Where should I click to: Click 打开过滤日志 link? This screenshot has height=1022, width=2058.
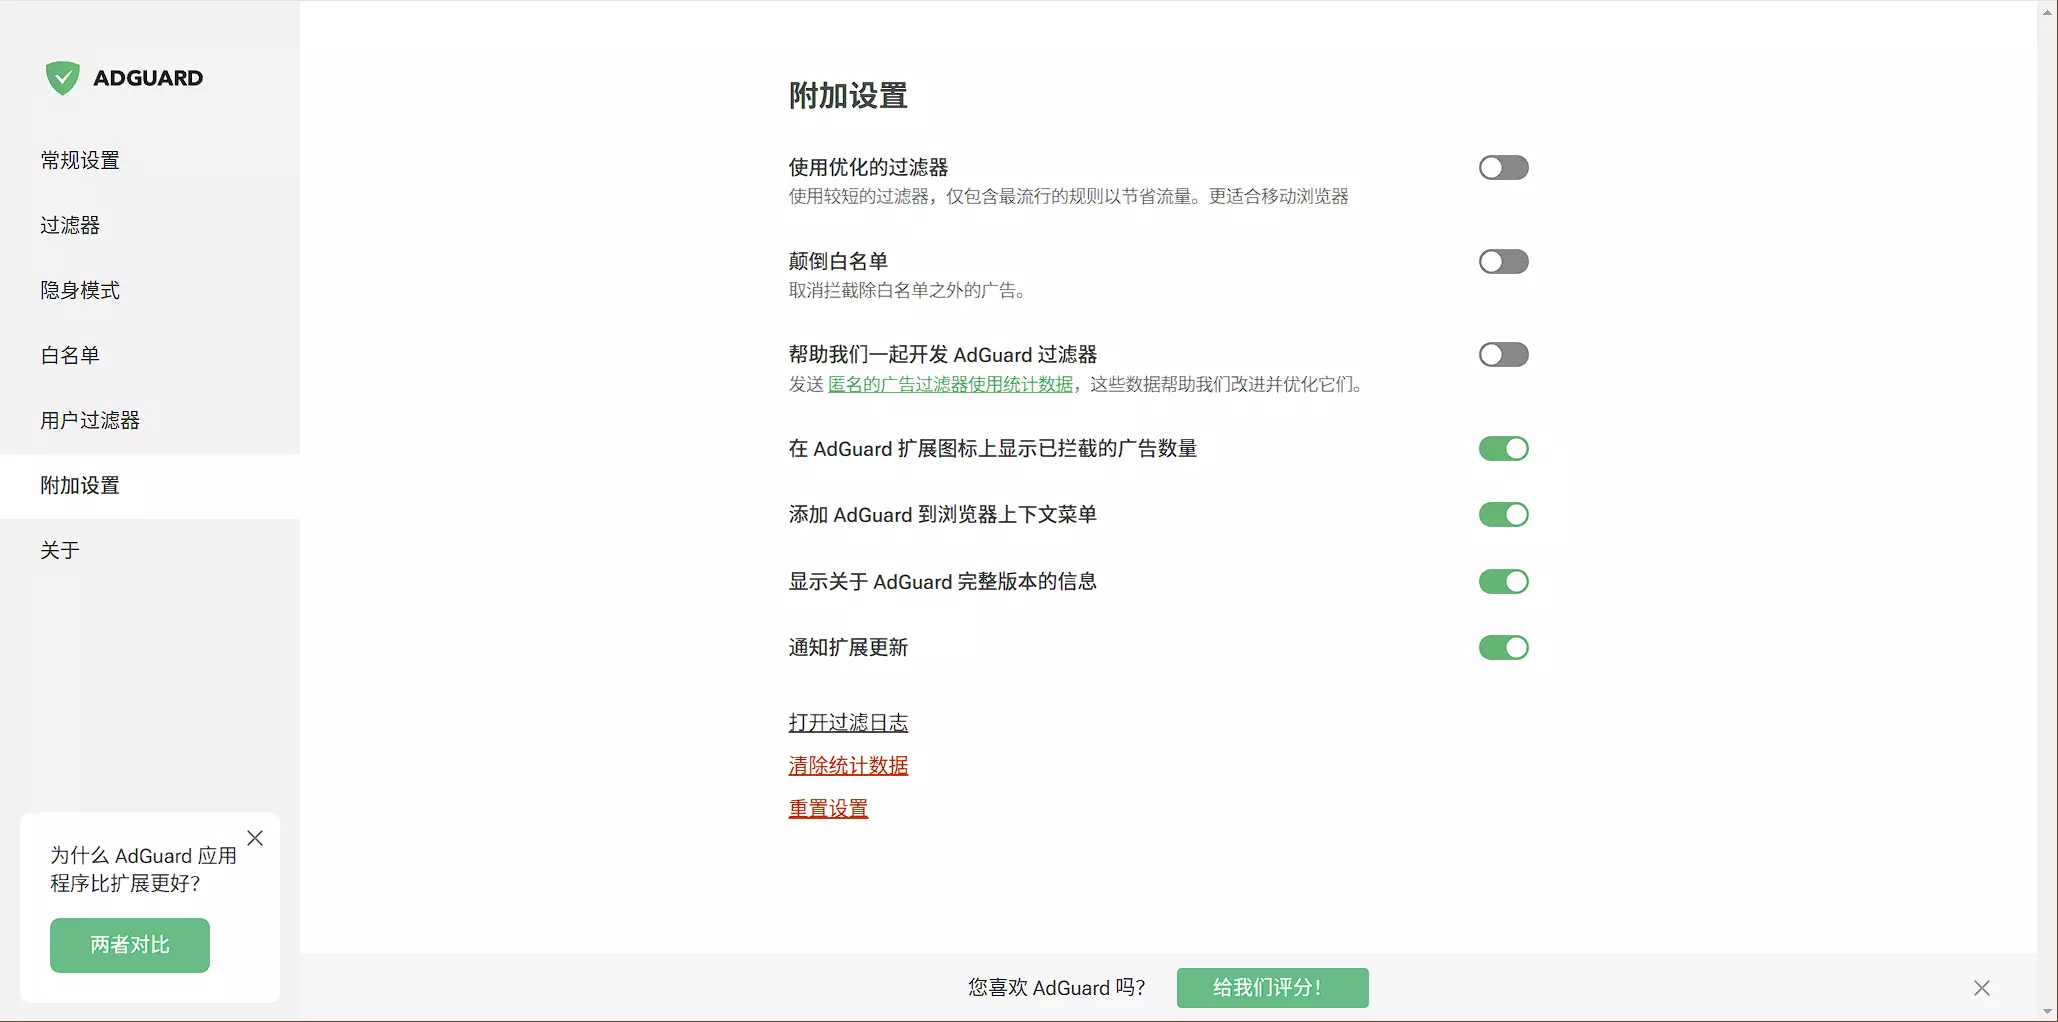(848, 722)
